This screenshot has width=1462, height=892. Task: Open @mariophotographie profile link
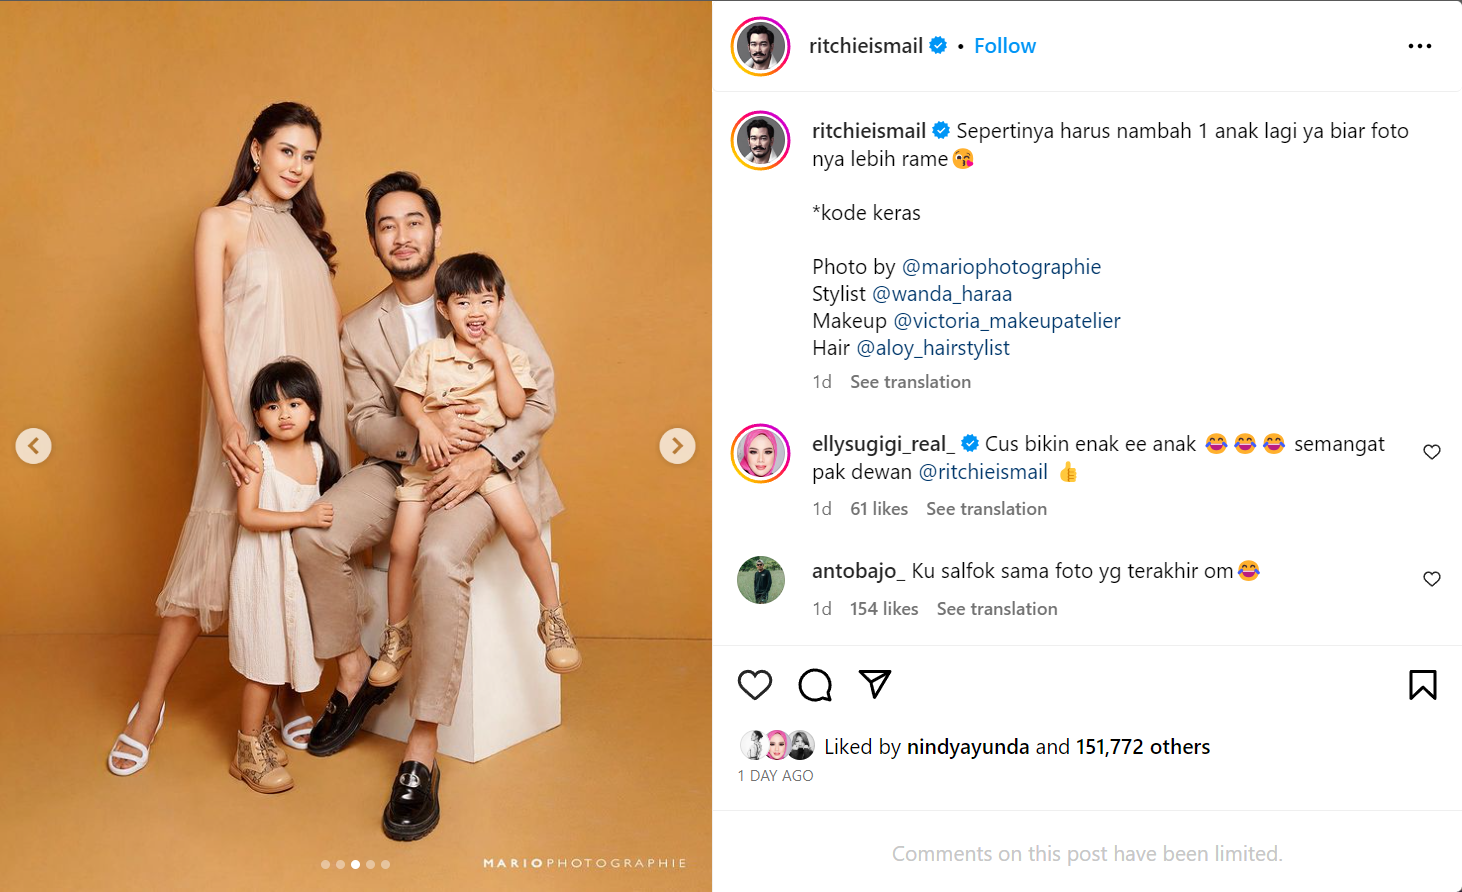coord(1001,267)
